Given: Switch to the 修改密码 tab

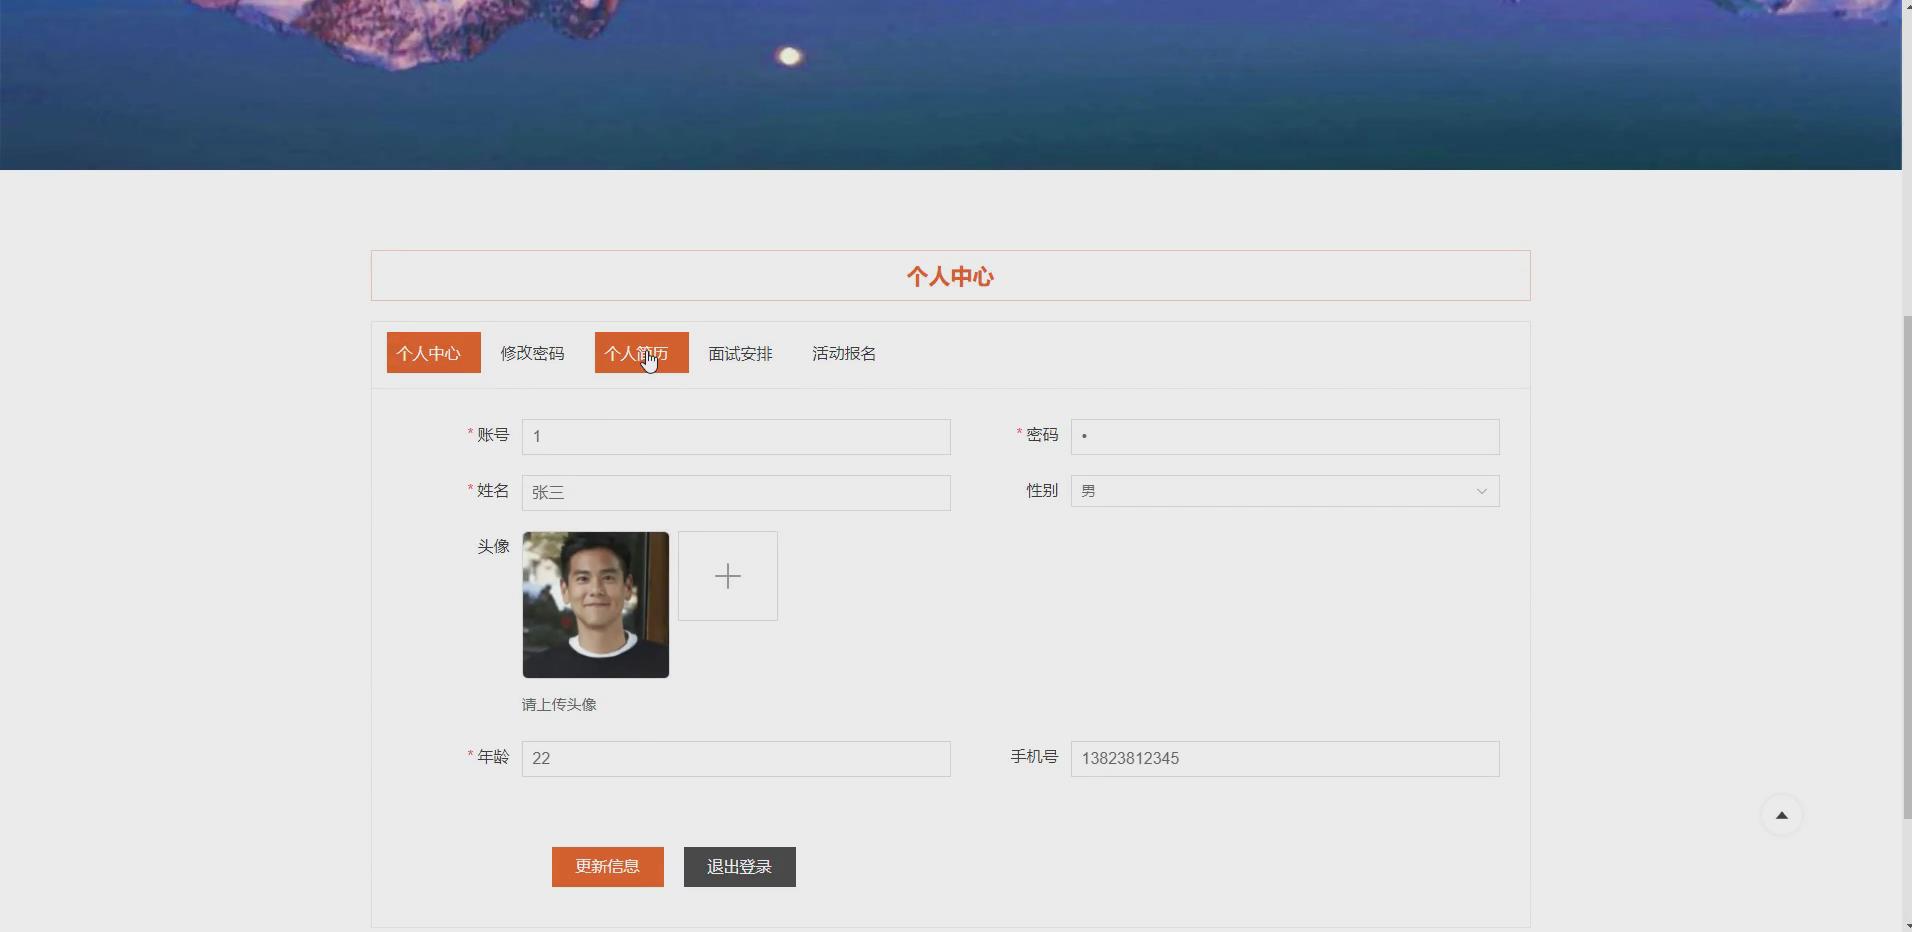Looking at the screenshot, I should [532, 353].
